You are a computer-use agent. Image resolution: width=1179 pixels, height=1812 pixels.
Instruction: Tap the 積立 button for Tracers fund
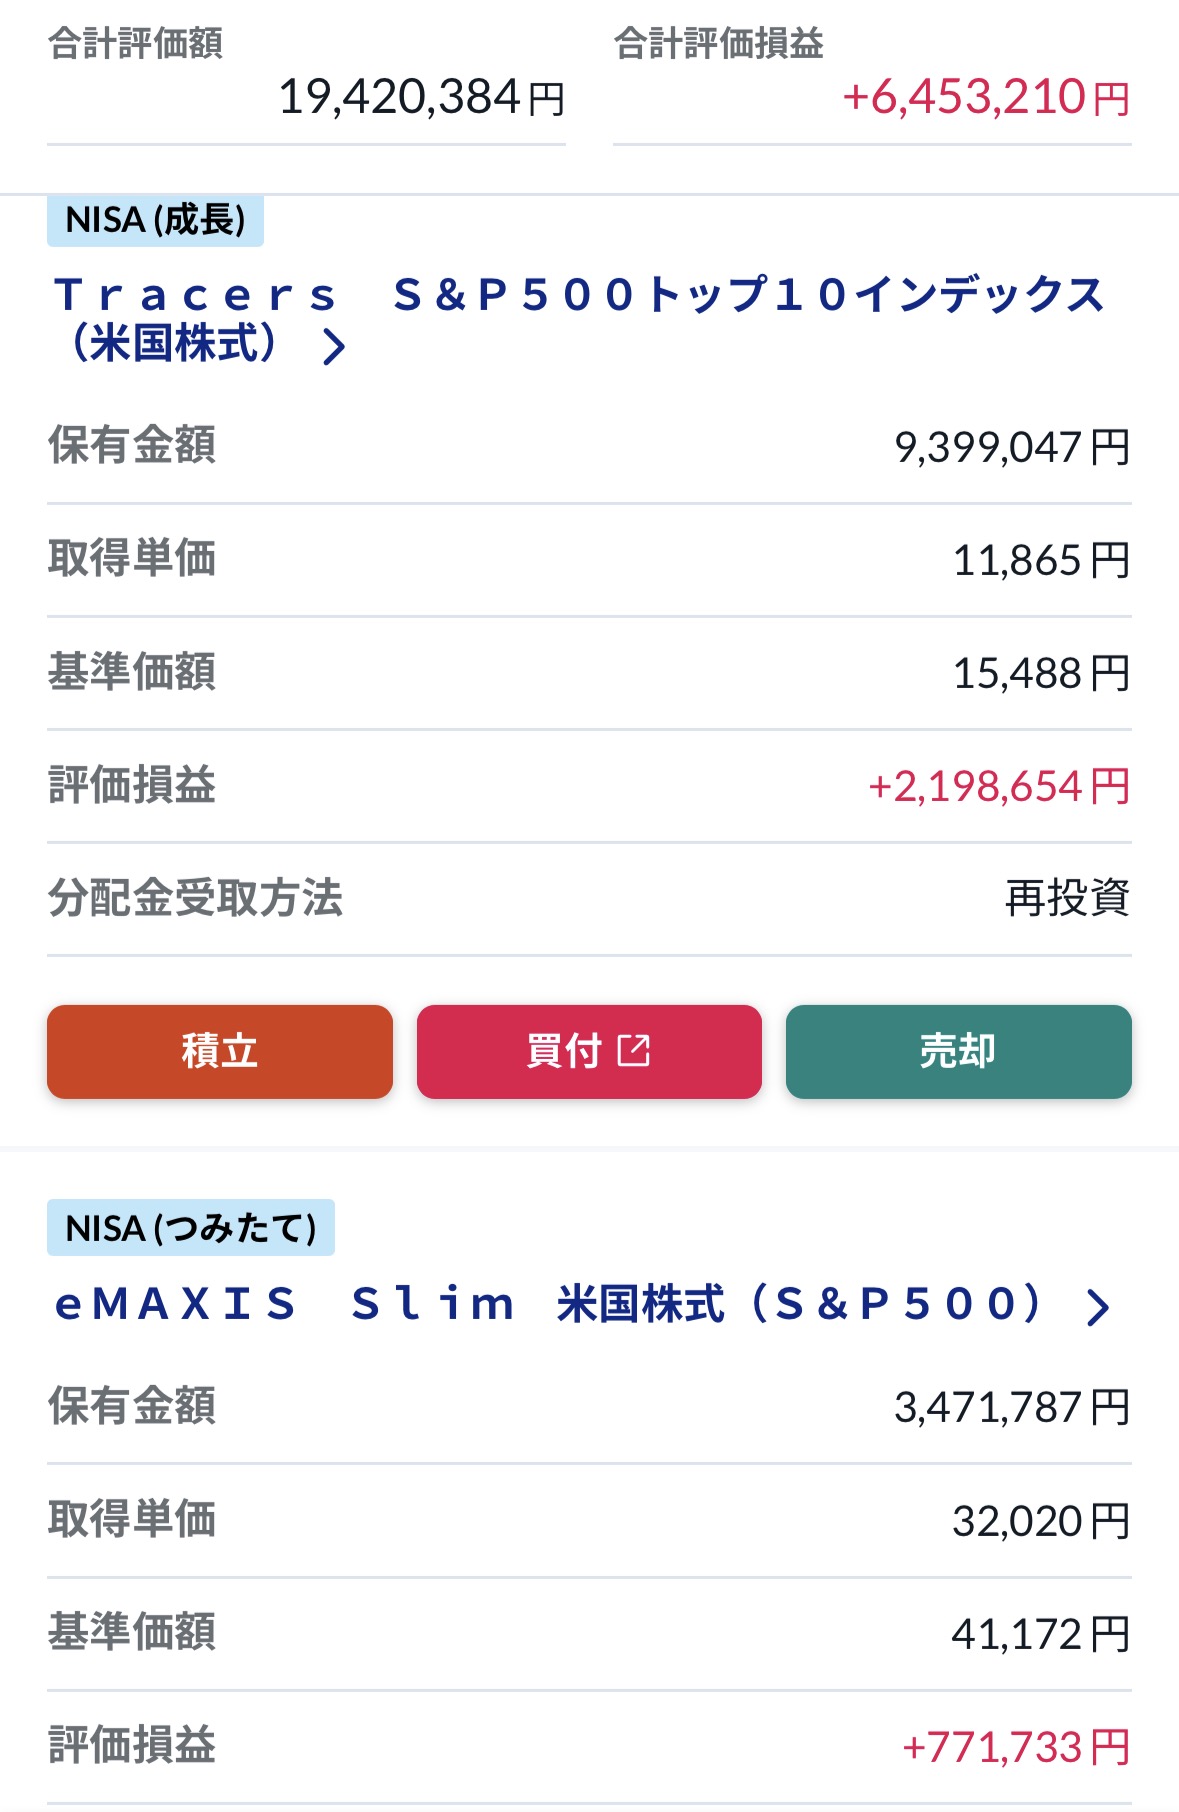point(219,1051)
